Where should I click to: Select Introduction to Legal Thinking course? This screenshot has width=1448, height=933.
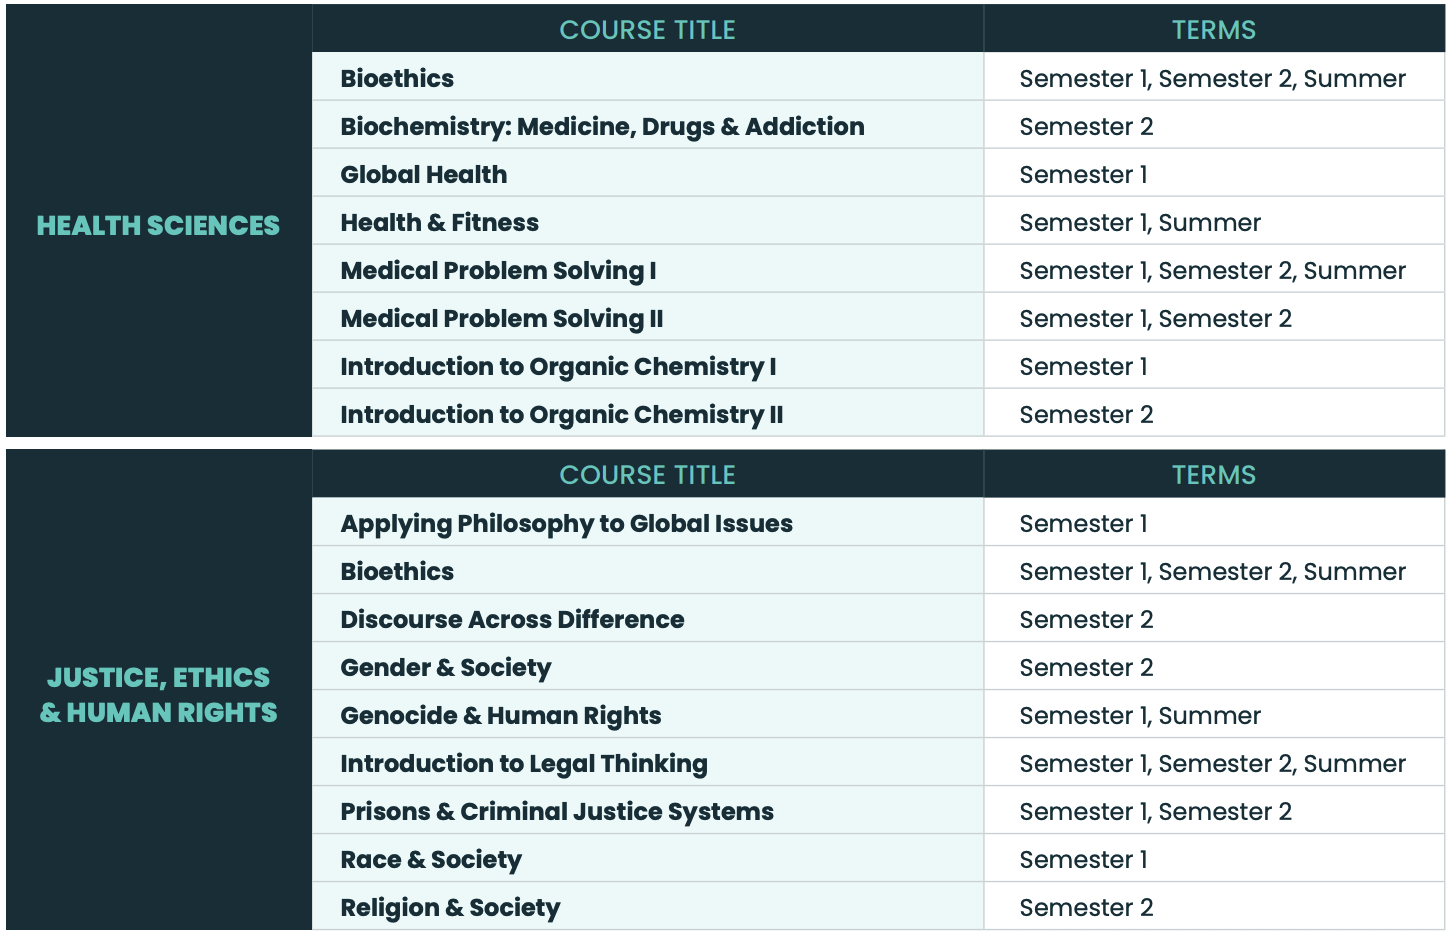(523, 764)
